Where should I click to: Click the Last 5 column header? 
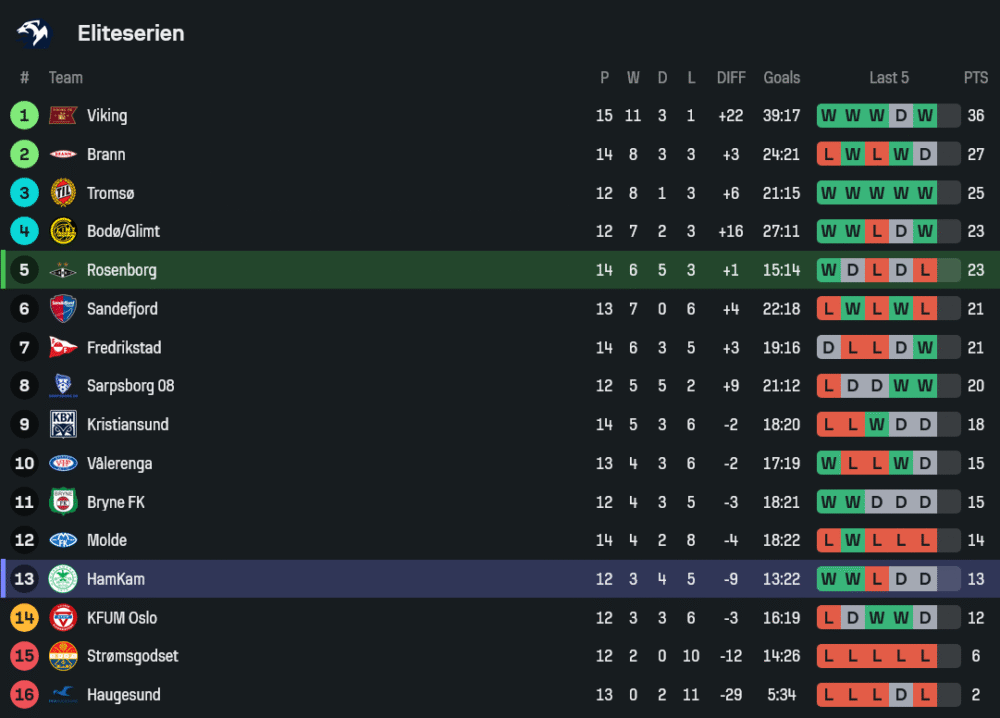point(889,78)
